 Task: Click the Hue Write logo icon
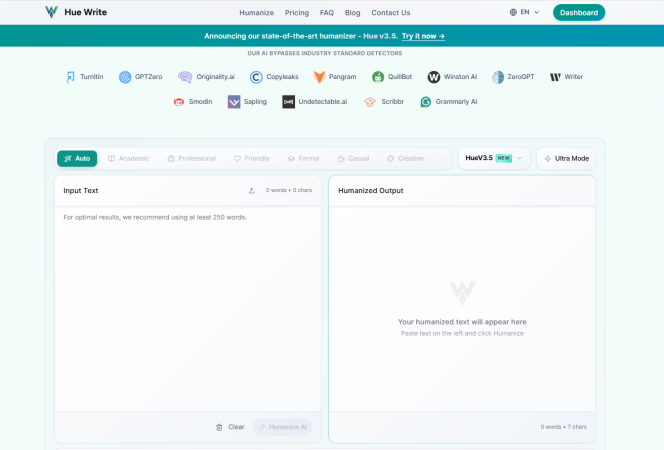(52, 13)
